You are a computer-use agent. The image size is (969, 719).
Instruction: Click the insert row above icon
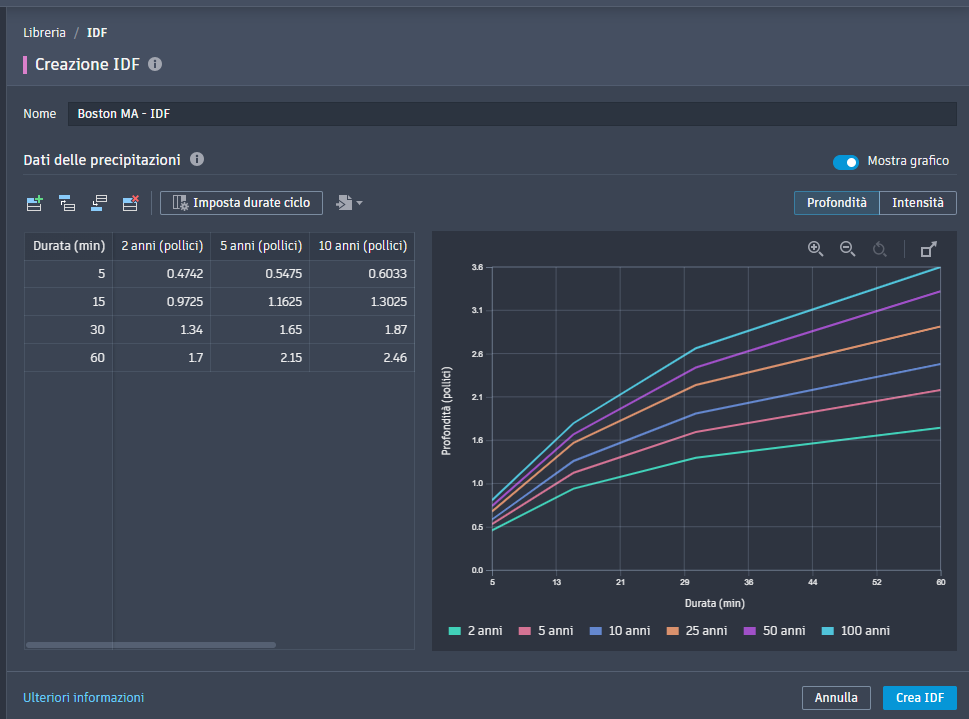tap(67, 203)
